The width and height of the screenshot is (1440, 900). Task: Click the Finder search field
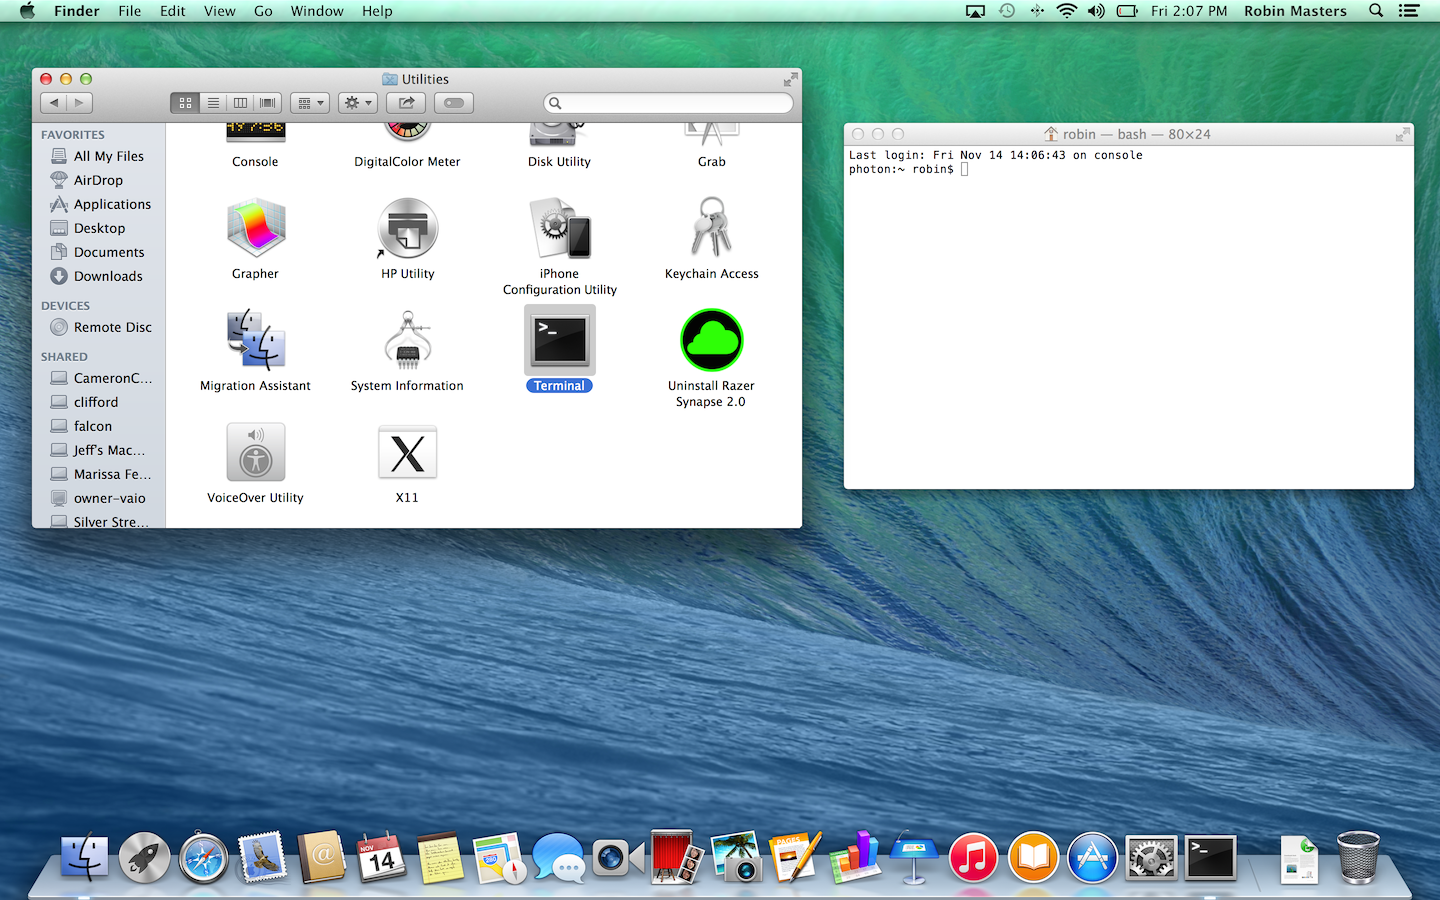pos(668,103)
